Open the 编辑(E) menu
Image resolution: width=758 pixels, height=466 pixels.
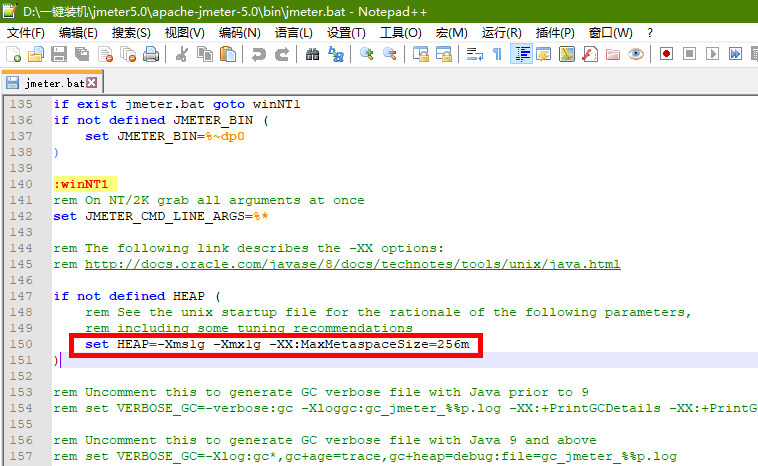[78, 33]
